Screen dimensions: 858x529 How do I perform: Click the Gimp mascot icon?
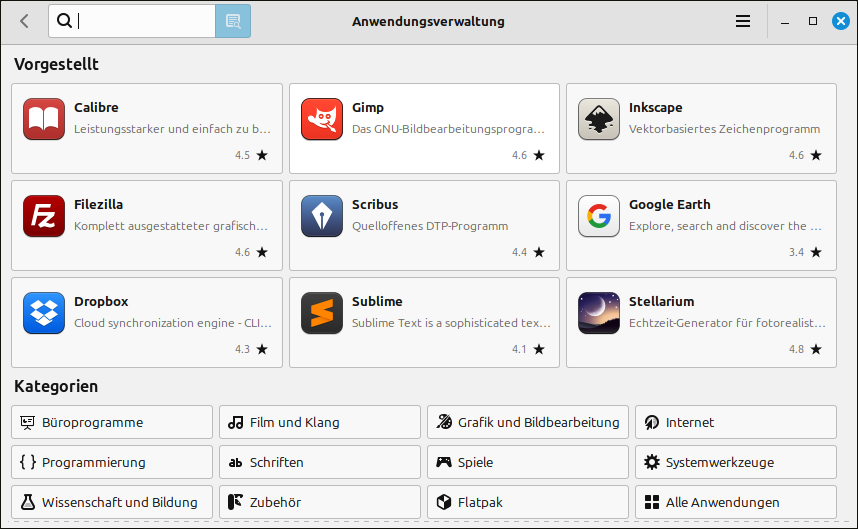tap(322, 119)
